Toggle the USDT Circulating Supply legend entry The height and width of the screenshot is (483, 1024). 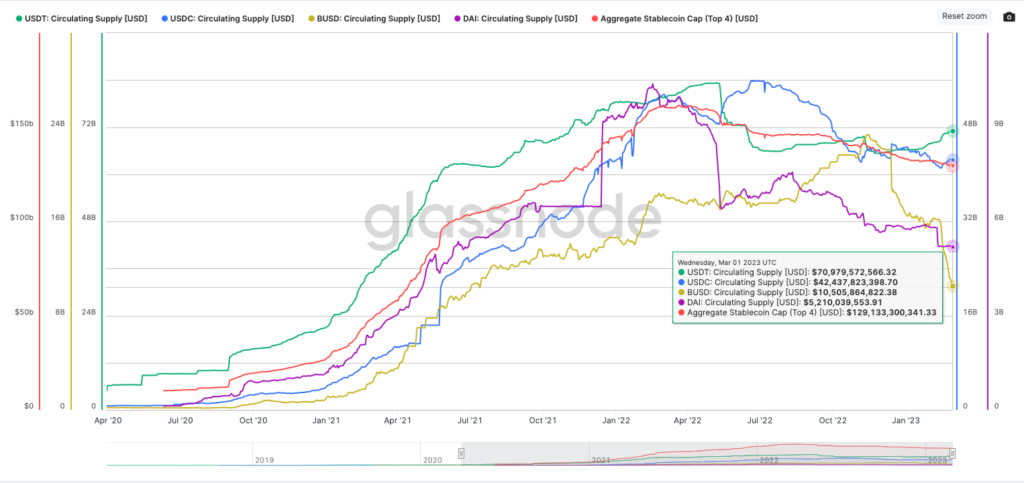(x=82, y=18)
